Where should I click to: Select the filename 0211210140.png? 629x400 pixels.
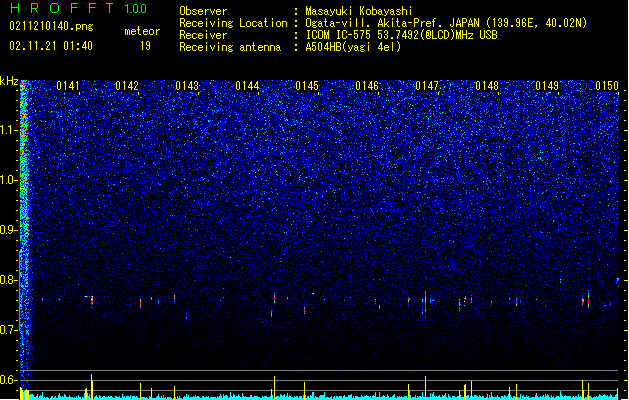pyautogui.click(x=51, y=26)
